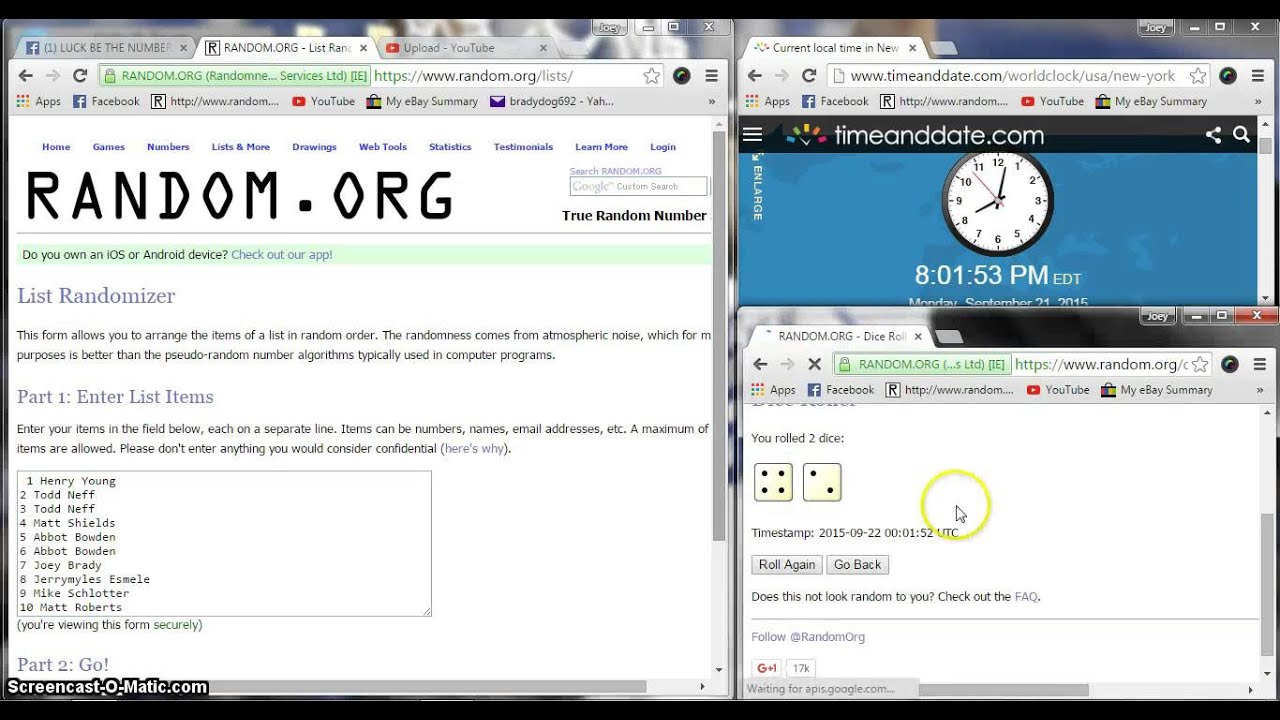Click the 'securely' link below the list
This screenshot has width=1280, height=720.
click(x=176, y=625)
